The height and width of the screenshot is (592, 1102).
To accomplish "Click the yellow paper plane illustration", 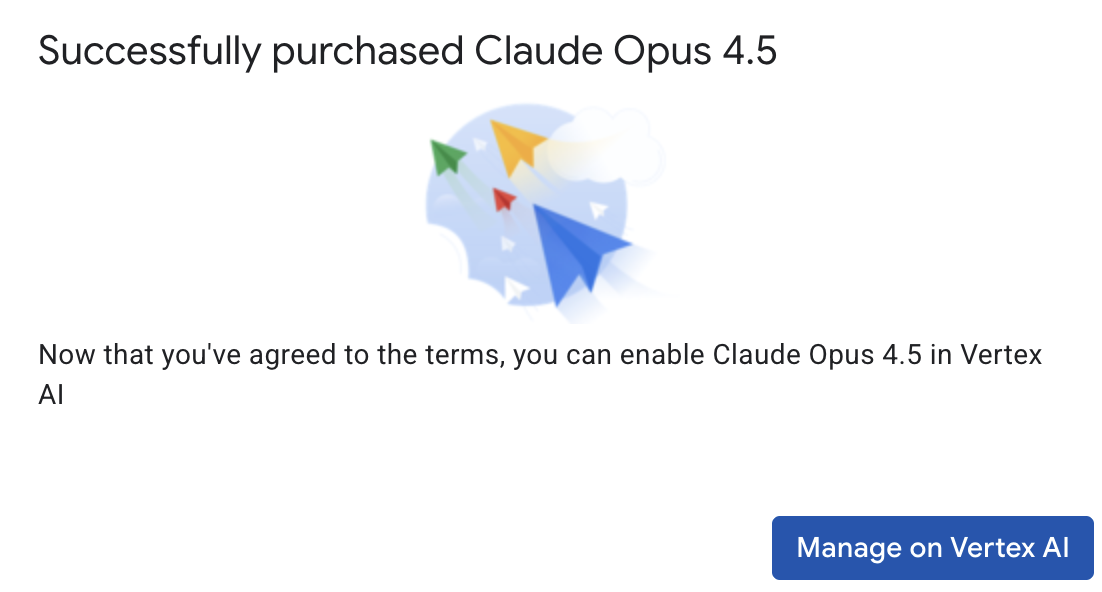I will [x=515, y=146].
